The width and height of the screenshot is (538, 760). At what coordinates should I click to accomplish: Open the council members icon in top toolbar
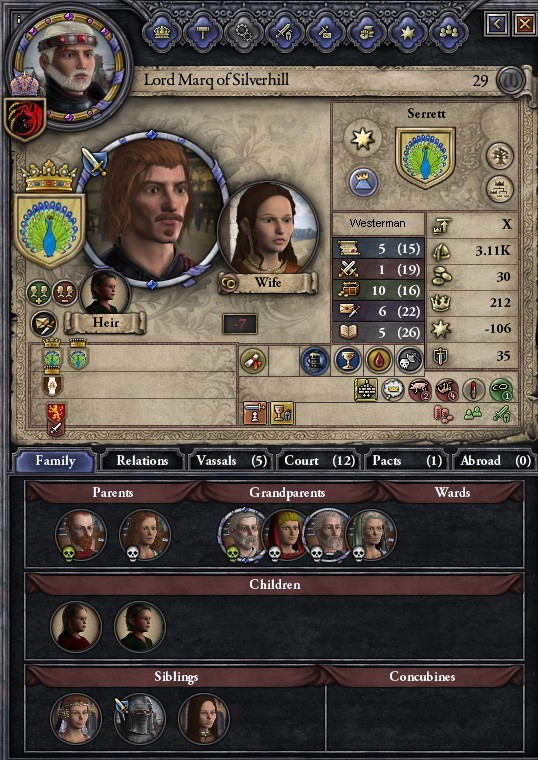pos(449,32)
